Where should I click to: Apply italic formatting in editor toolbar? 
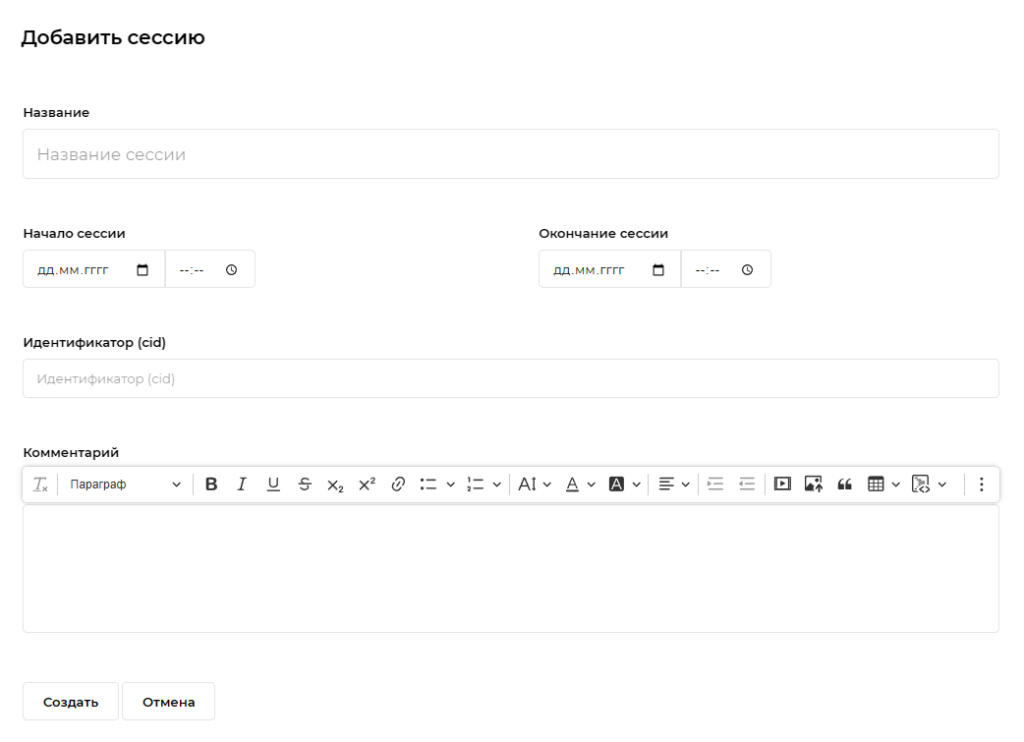[241, 485]
